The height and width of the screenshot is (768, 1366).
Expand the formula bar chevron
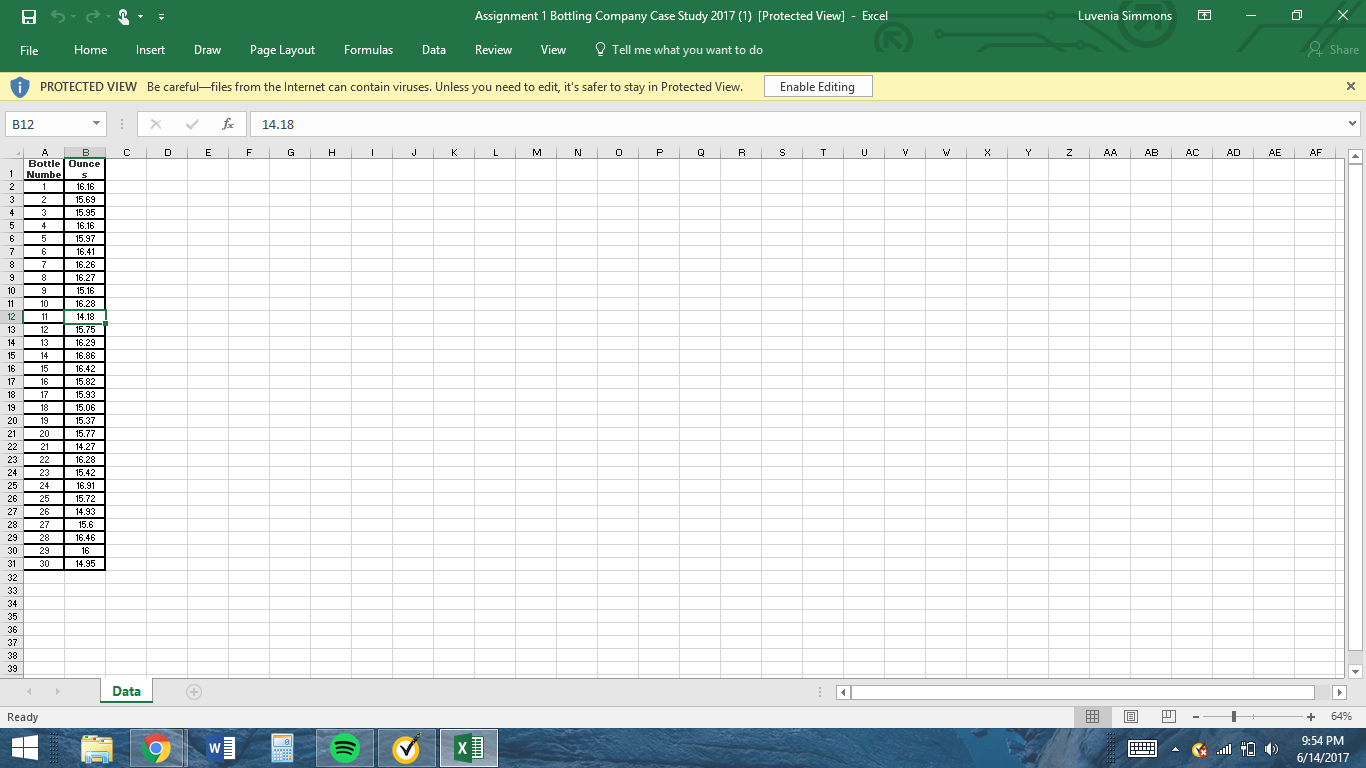coord(1353,124)
